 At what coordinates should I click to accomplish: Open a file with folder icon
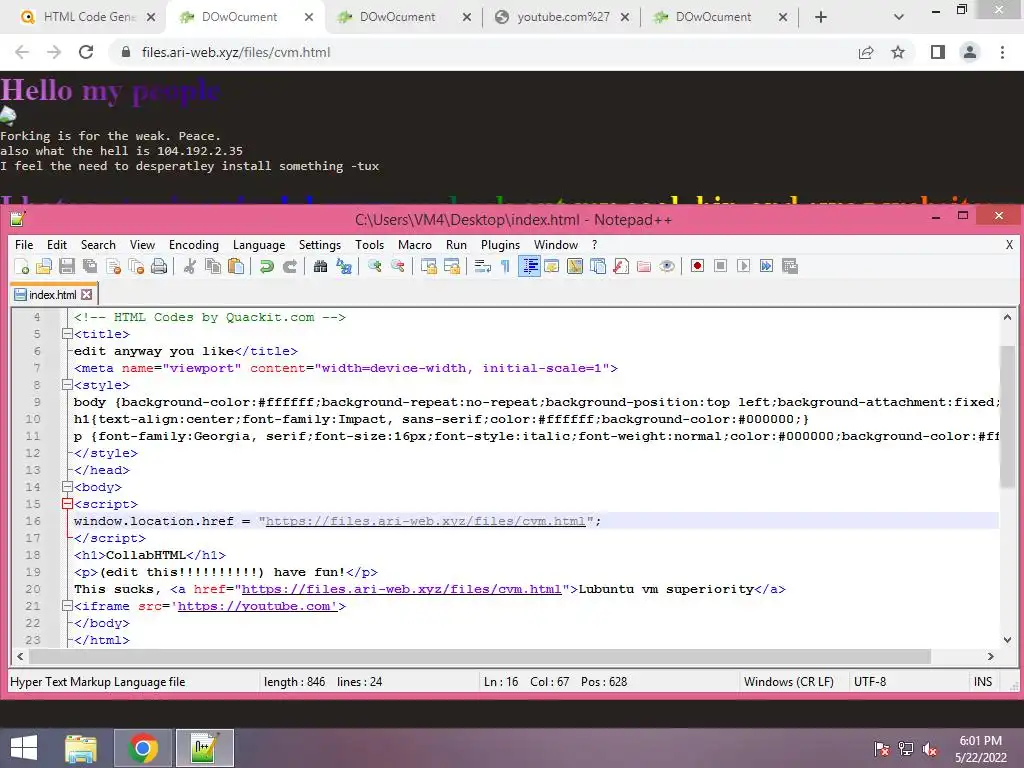(x=44, y=266)
